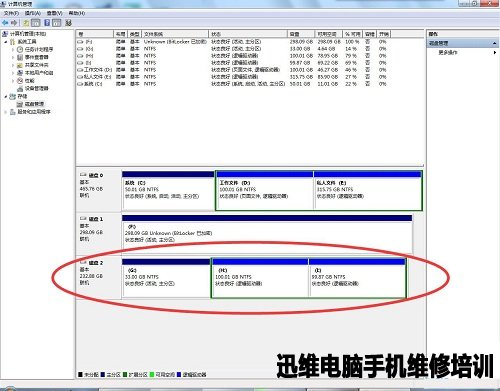Click the Forward arrow toolbar icon

click(x=14, y=23)
